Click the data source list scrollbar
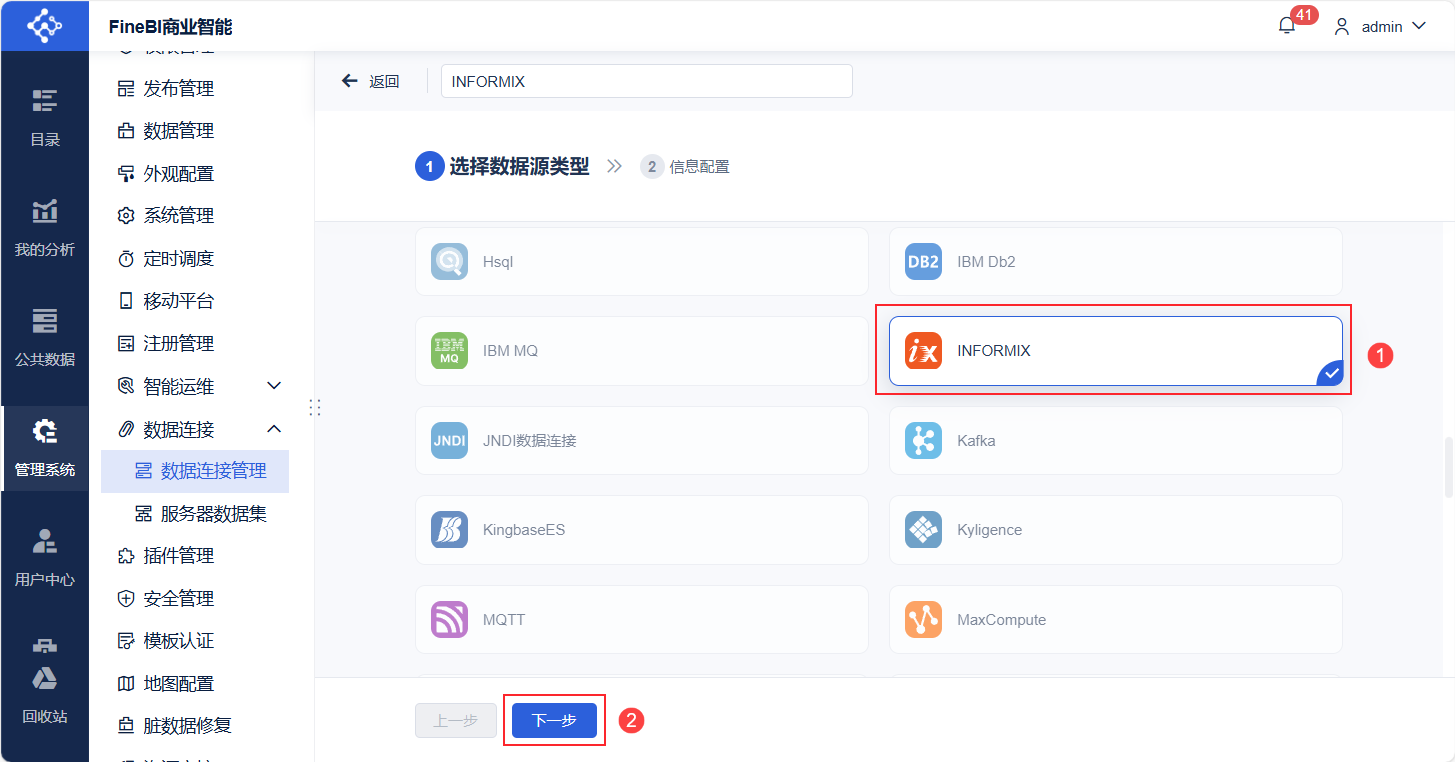Viewport: 1455px width, 762px height. pos(1448,467)
